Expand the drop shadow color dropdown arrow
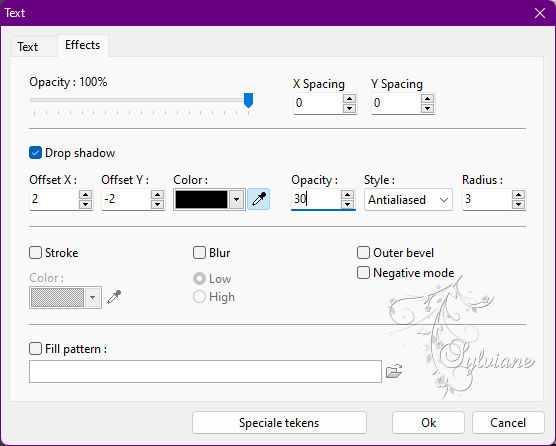The image size is (556, 446). point(237,200)
